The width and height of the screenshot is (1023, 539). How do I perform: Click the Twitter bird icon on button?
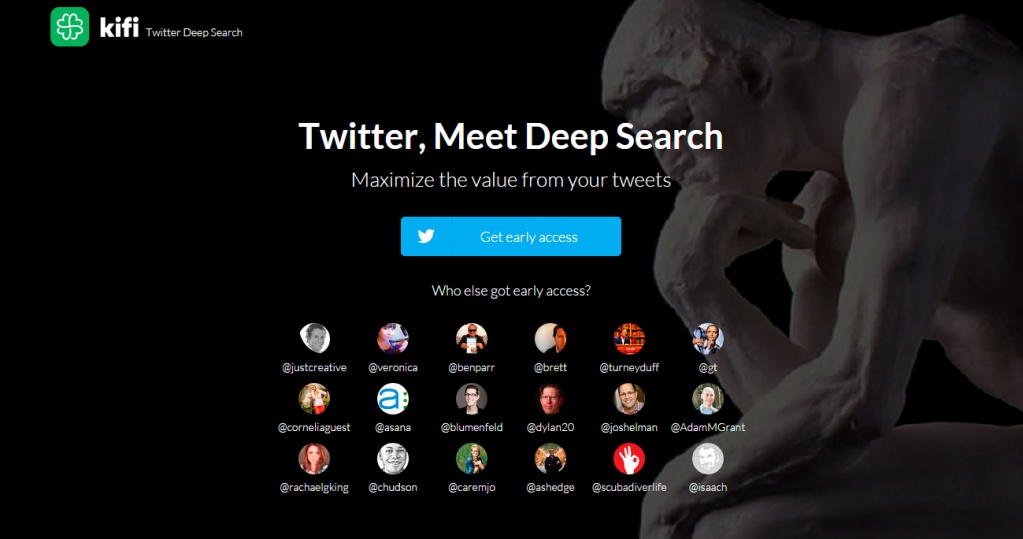[426, 236]
